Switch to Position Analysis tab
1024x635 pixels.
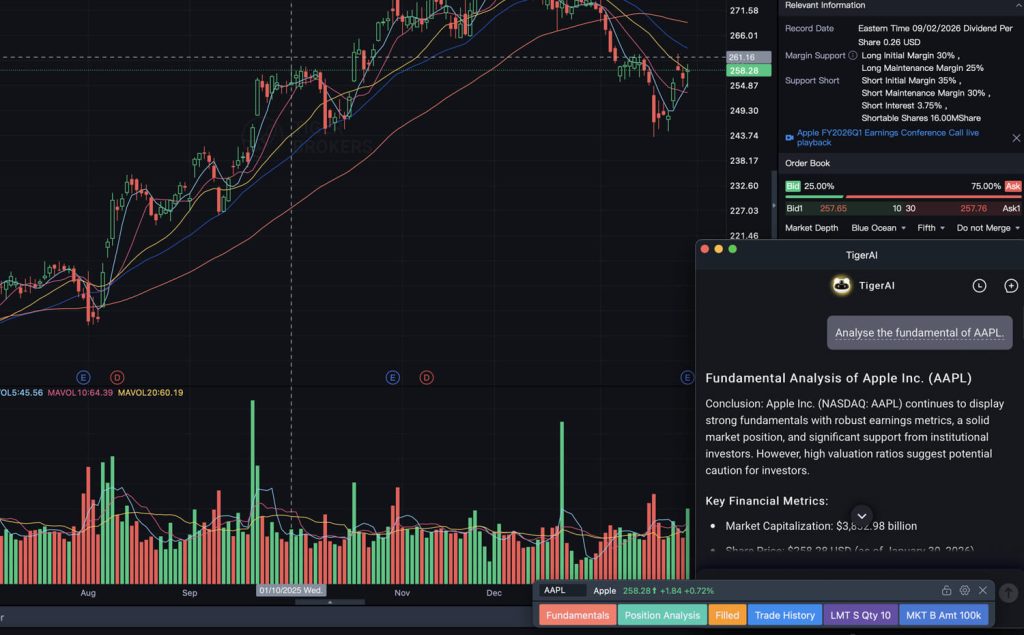tap(662, 615)
